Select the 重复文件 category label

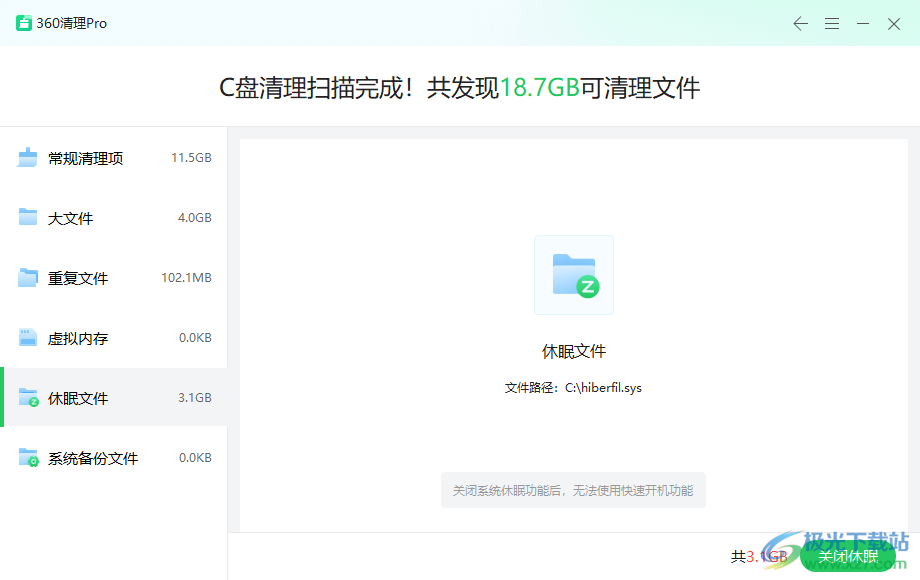click(78, 278)
